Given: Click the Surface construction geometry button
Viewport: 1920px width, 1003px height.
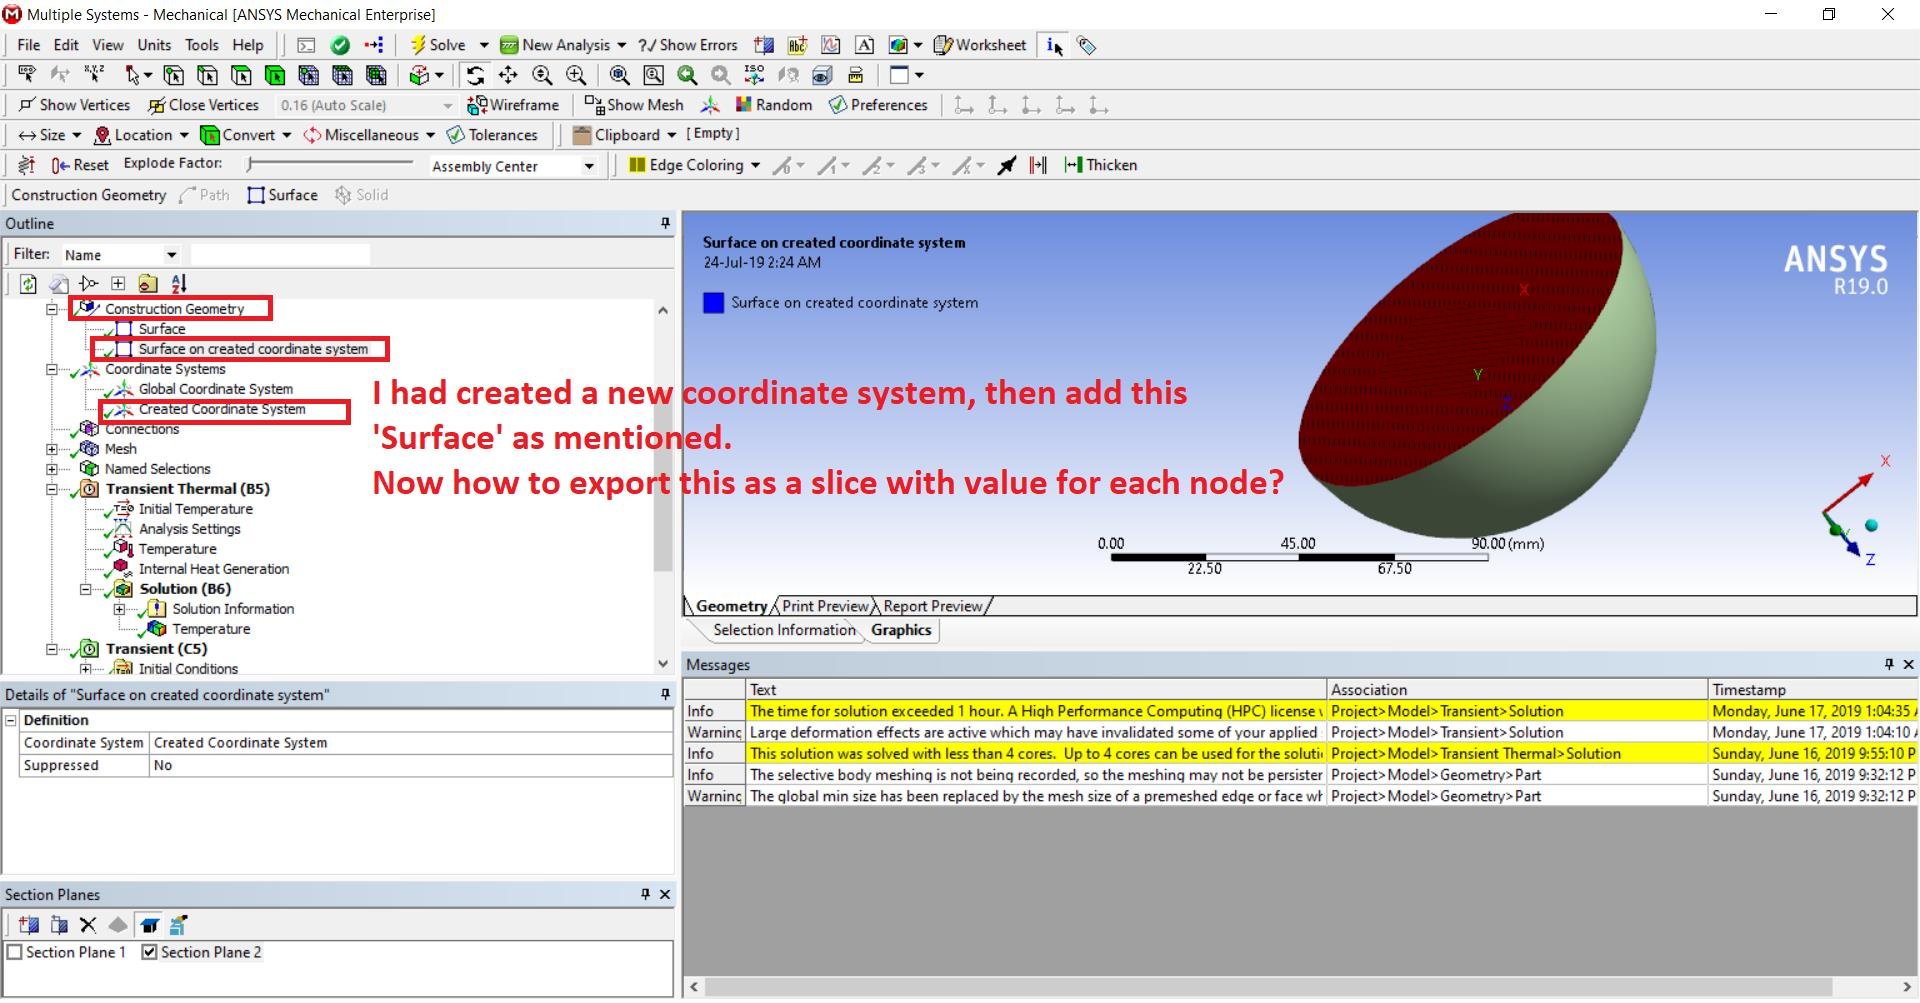Looking at the screenshot, I should coord(283,195).
